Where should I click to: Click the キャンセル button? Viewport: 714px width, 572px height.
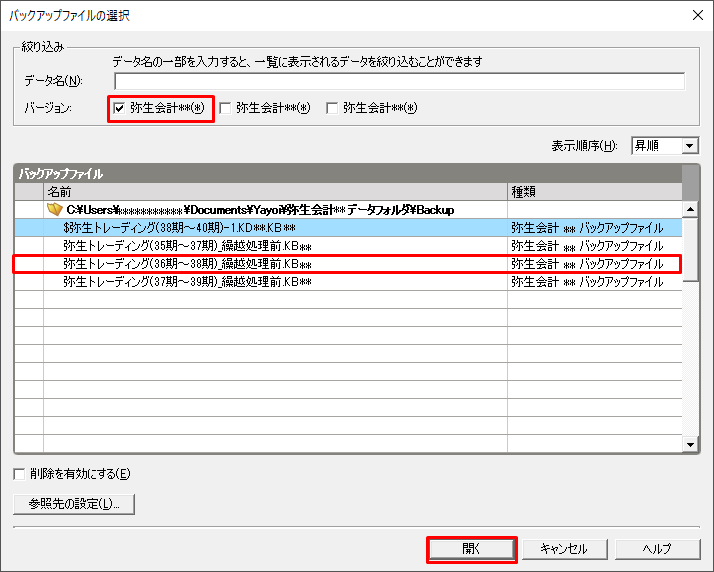[565, 549]
